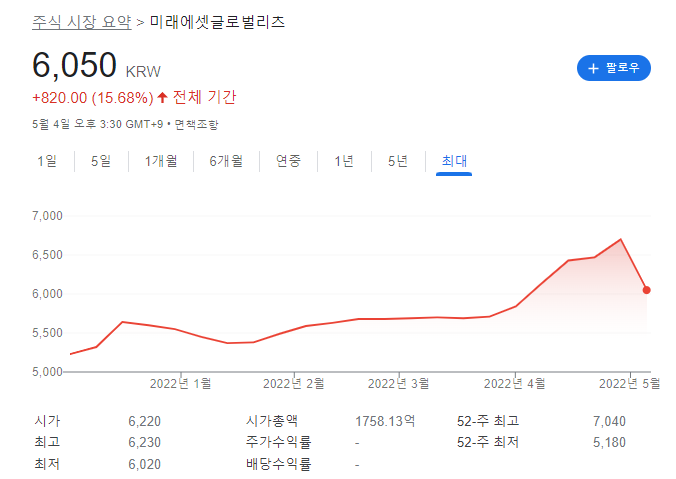Click the 5,180 52-week low value
Viewport: 676px width, 479px height.
609,442
